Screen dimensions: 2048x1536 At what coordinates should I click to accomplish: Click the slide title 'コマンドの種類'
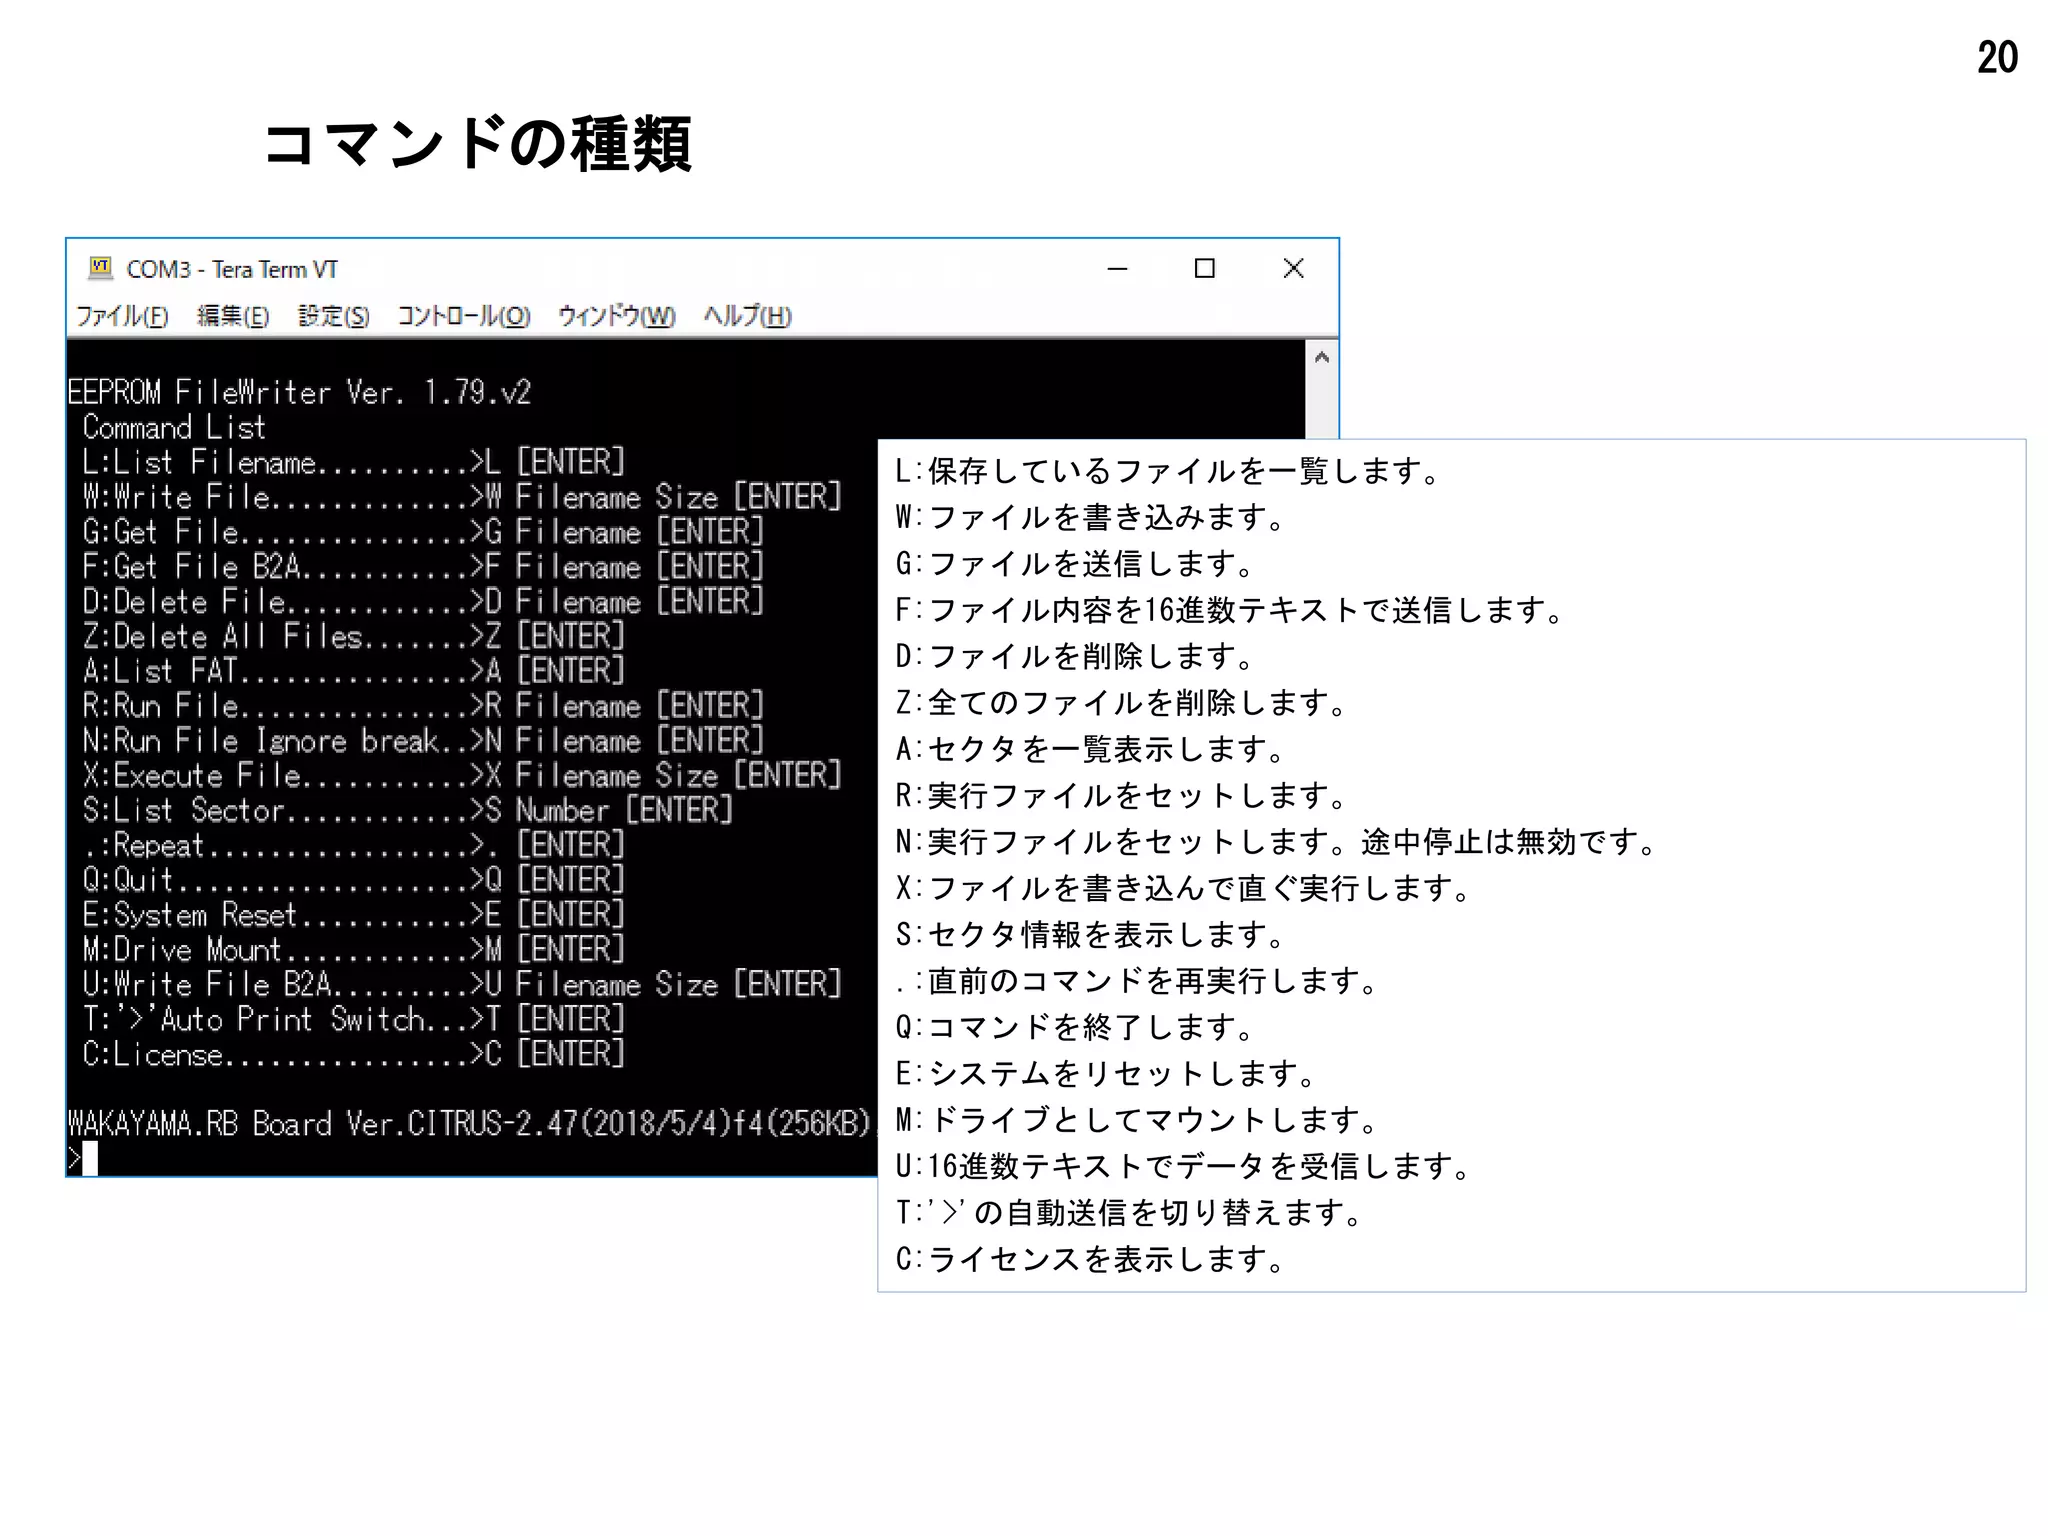477,143
